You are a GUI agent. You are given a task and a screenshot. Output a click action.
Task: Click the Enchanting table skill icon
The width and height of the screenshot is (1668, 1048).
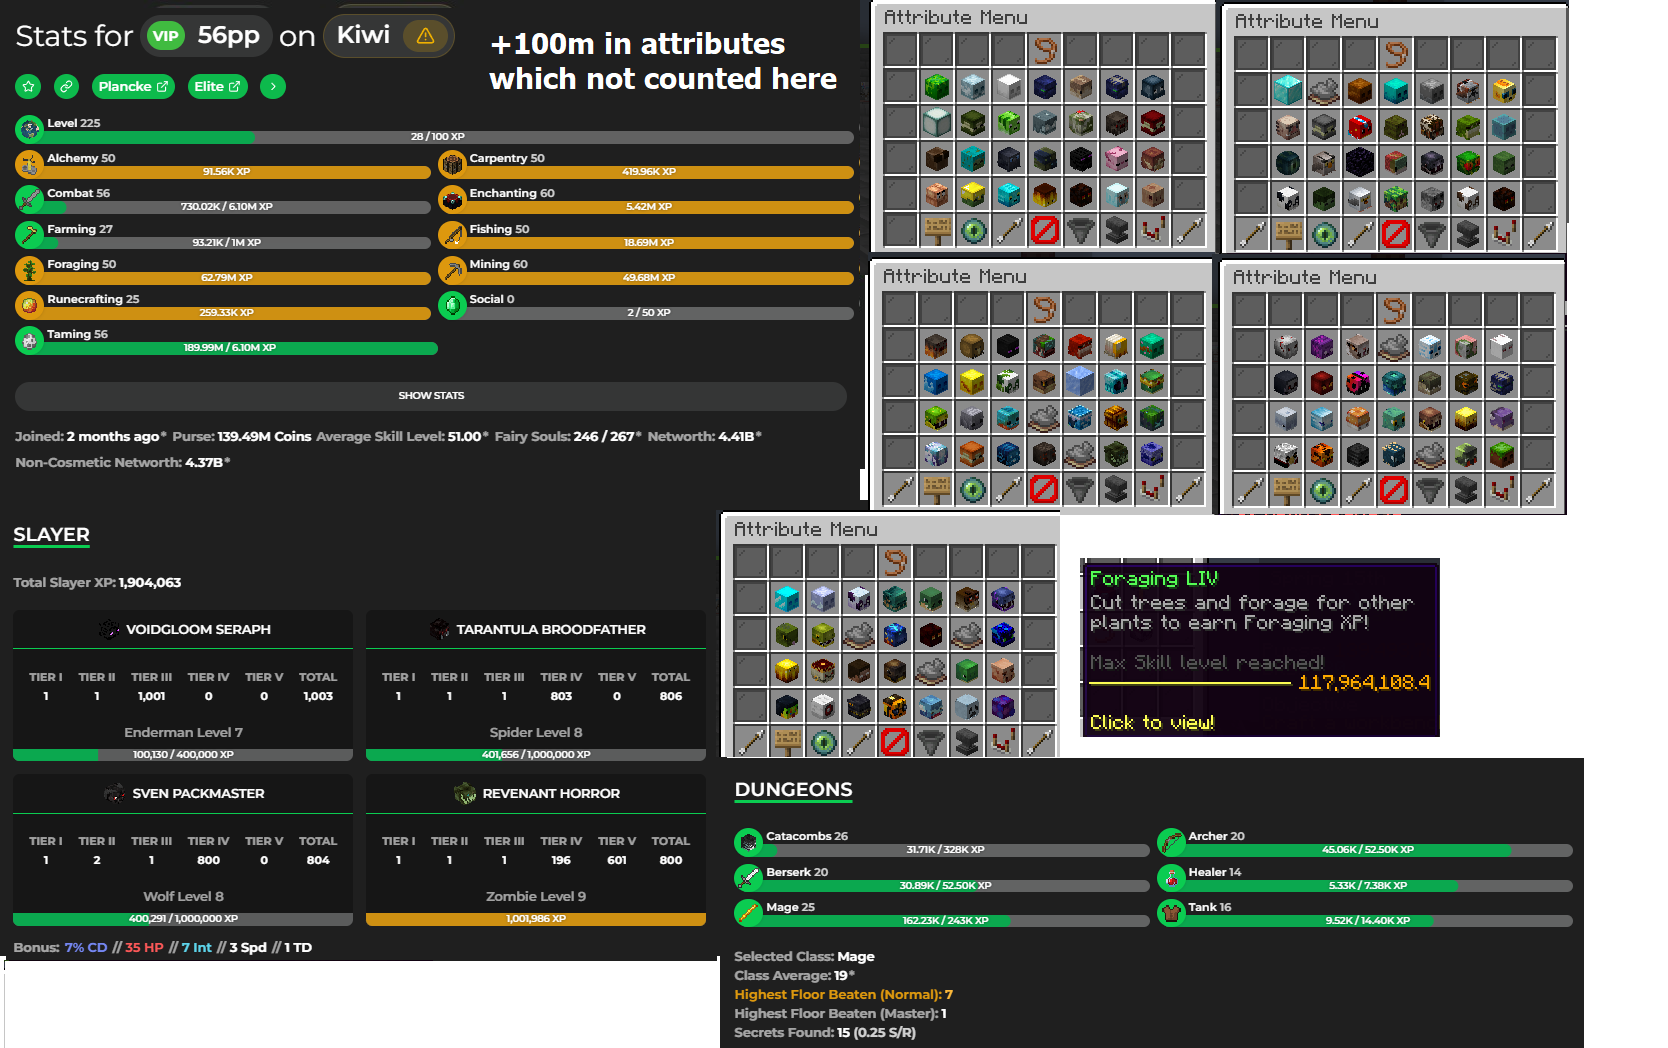coord(452,199)
